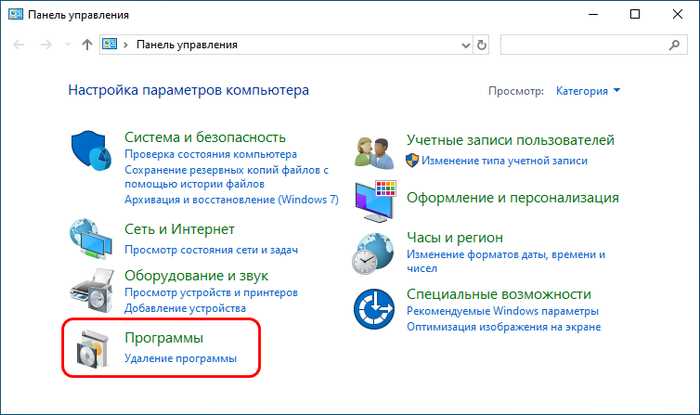Click the breadcrumb chevron before Панель управления
This screenshot has width=700, height=415.
tap(126, 45)
